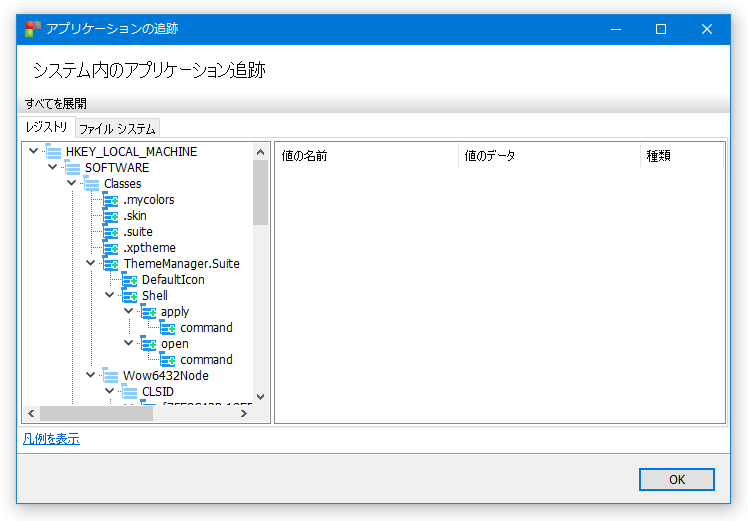The width and height of the screenshot is (748, 521).
Task: Confirm with the OK button
Action: click(676, 479)
